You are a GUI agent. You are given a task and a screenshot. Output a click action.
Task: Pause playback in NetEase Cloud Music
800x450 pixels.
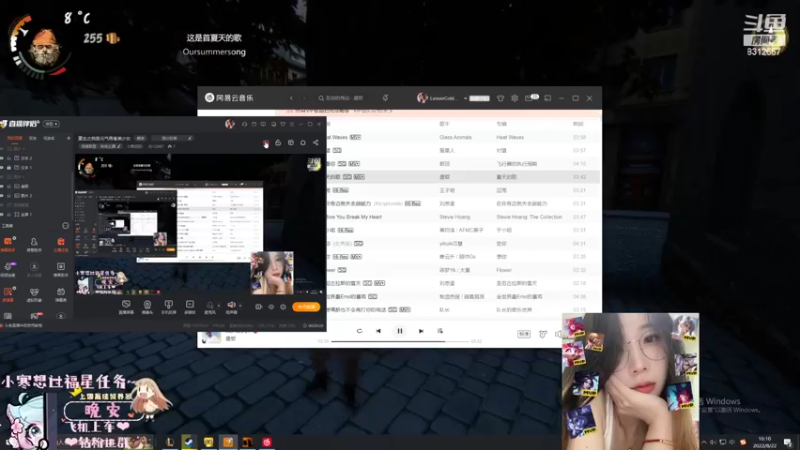click(x=399, y=331)
